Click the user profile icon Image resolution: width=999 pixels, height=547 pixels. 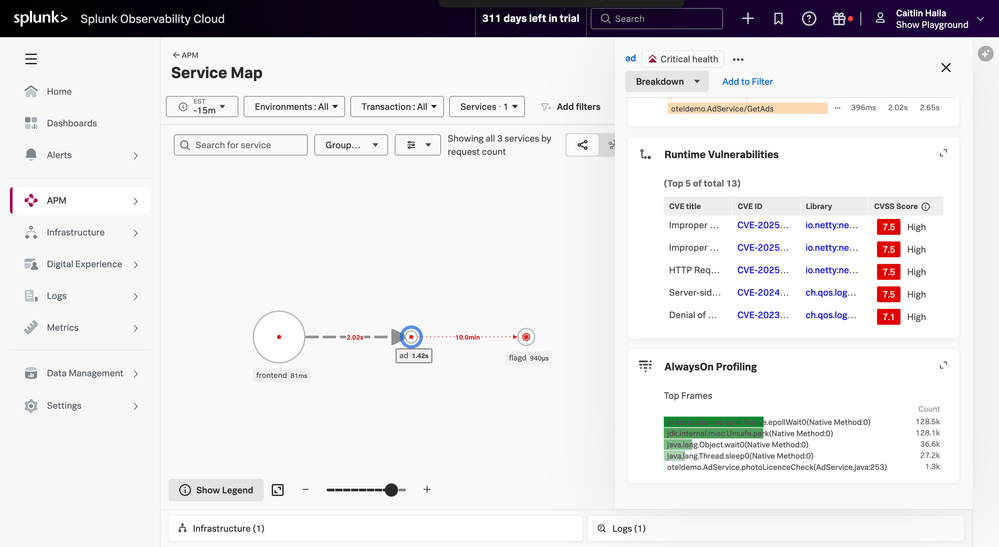click(x=880, y=18)
